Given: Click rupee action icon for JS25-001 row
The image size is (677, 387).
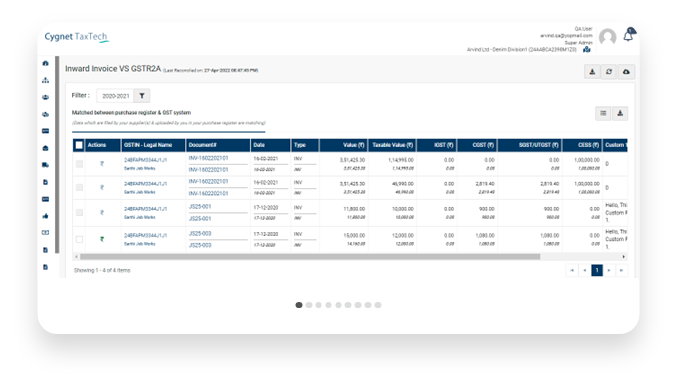Looking at the screenshot, I should (x=102, y=213).
